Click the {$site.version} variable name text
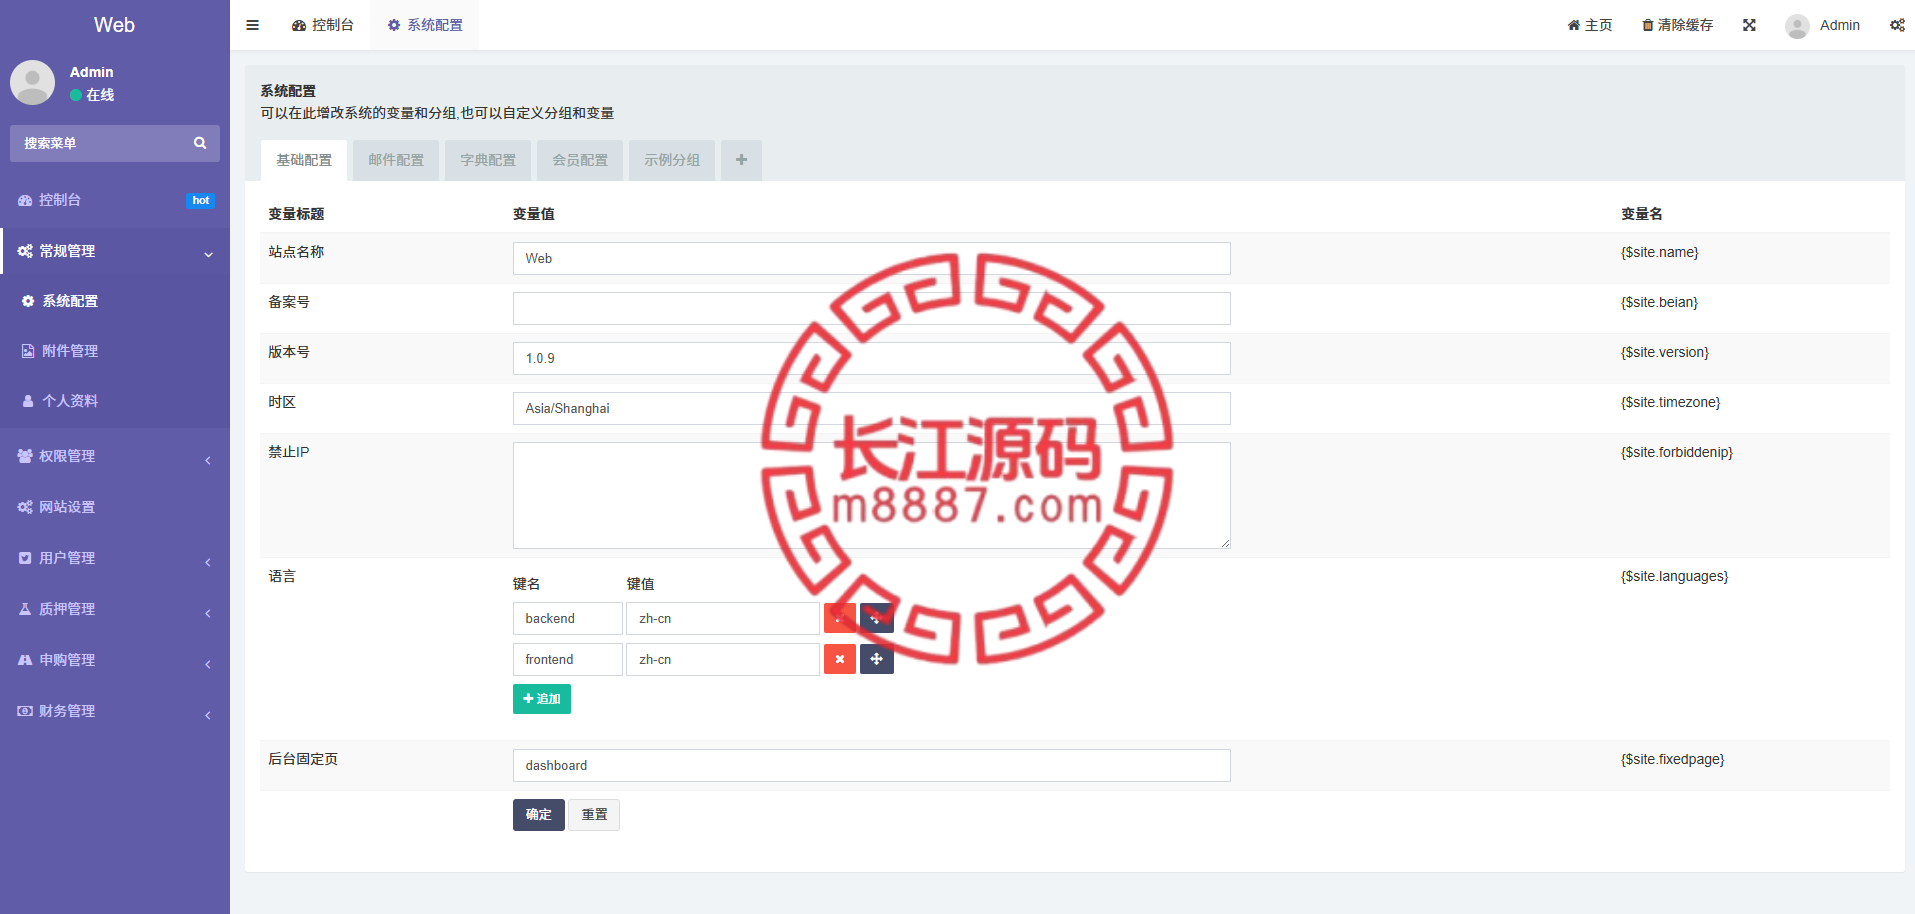Image resolution: width=1915 pixels, height=914 pixels. click(x=1665, y=352)
